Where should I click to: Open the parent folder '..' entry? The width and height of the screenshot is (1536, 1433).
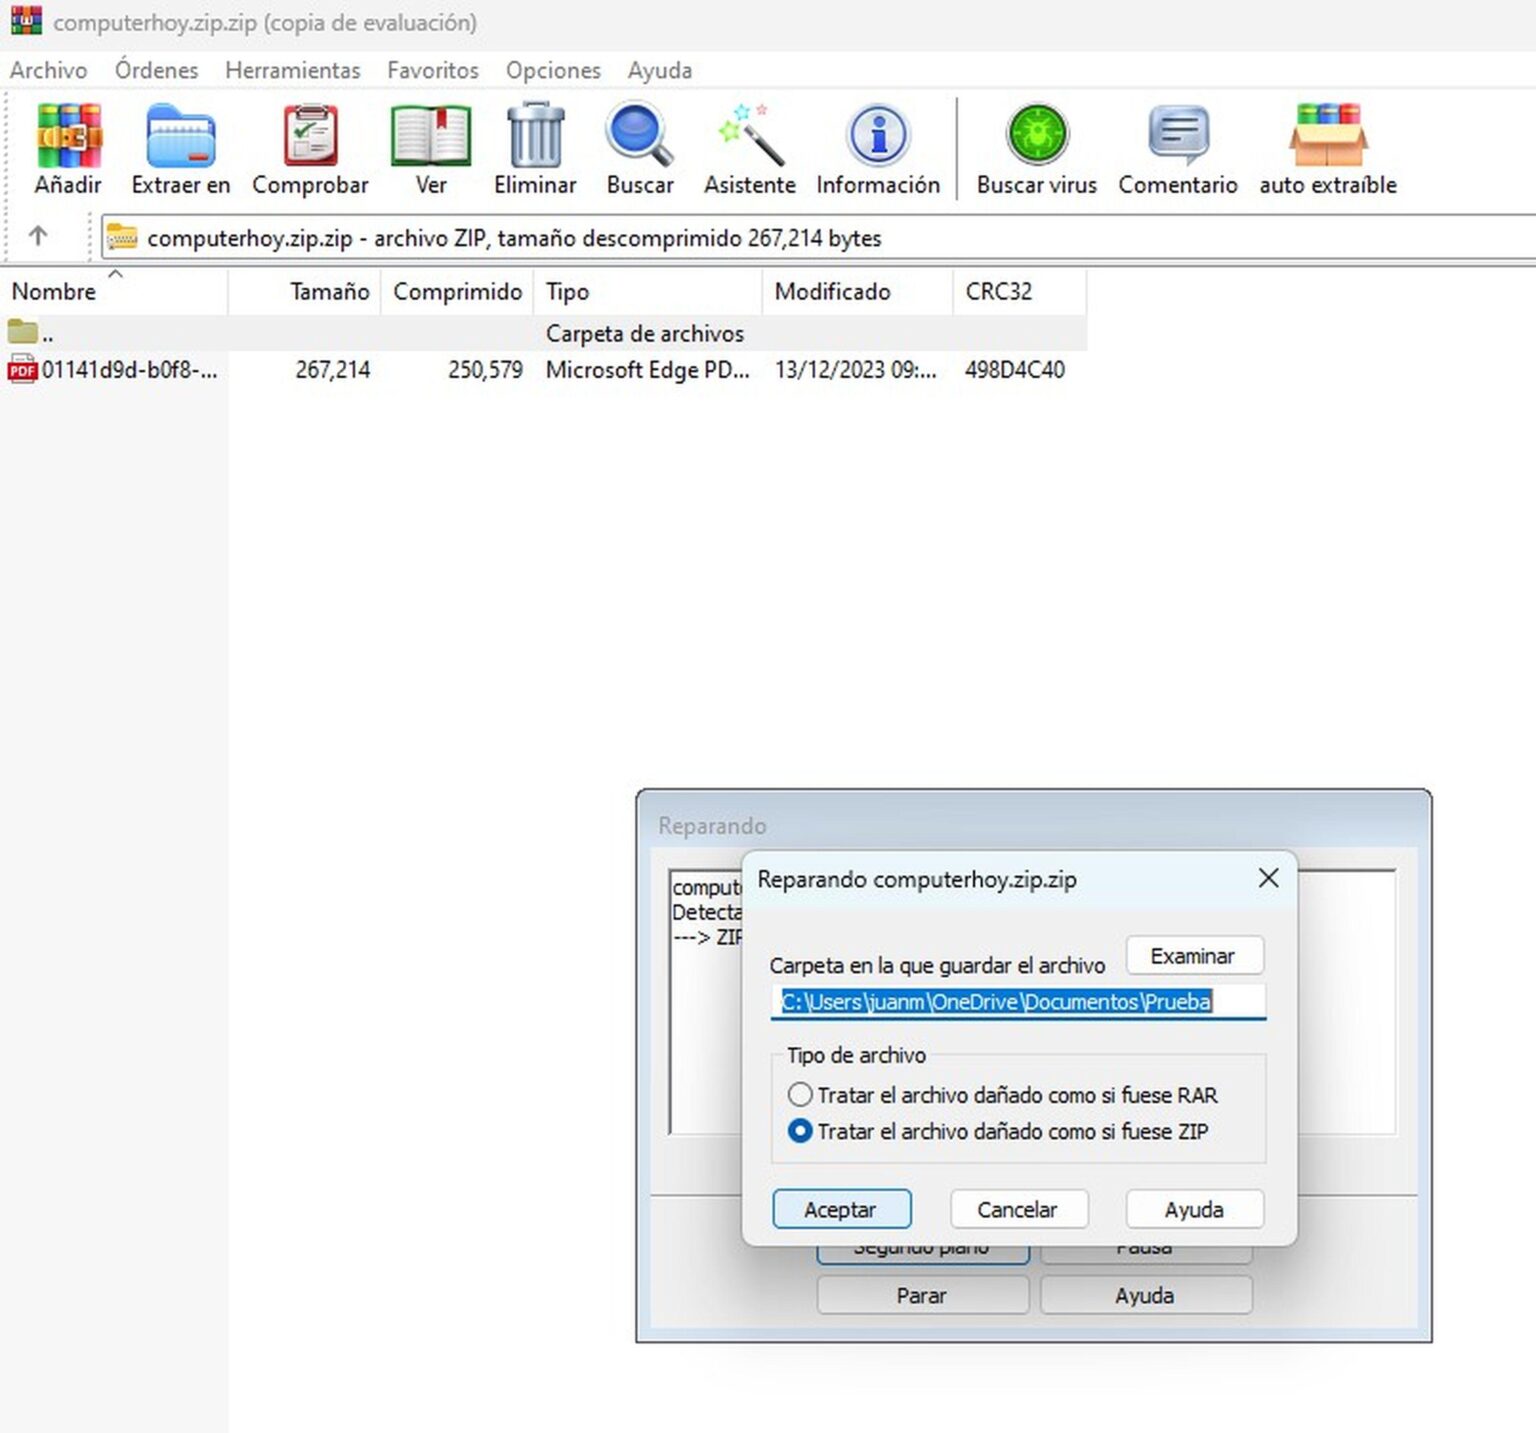tap(45, 333)
